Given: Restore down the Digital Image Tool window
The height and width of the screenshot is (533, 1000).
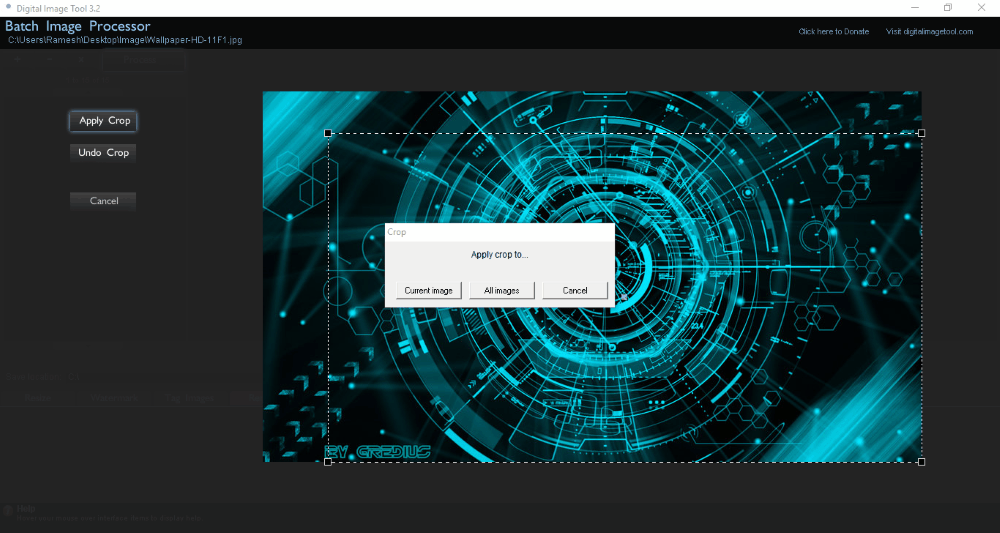Looking at the screenshot, I should coord(948,8).
